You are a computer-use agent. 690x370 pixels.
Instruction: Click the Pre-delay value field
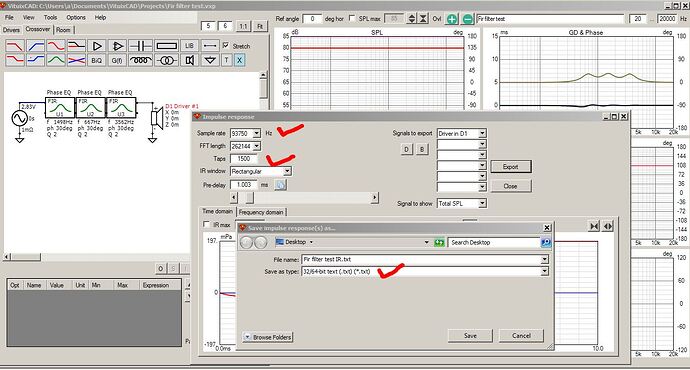(x=244, y=185)
